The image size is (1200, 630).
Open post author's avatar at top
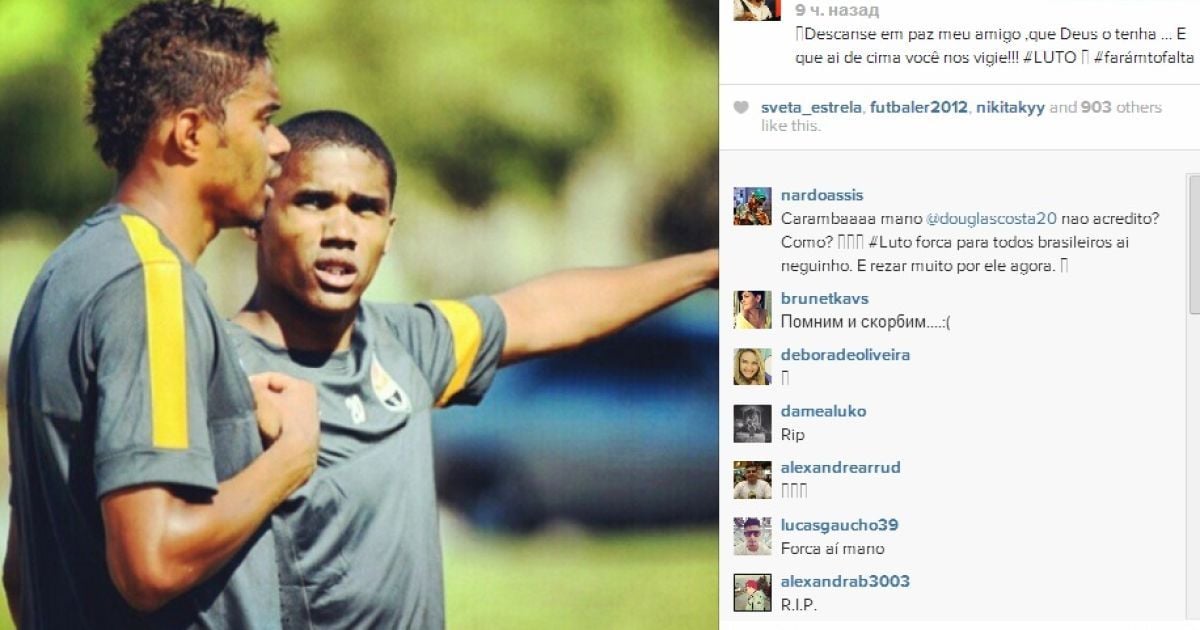(x=757, y=10)
